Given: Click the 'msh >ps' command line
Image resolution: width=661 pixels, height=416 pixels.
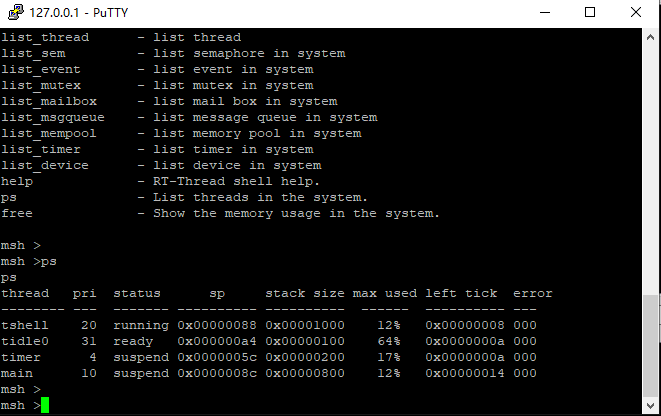Looking at the screenshot, I should (29, 262).
